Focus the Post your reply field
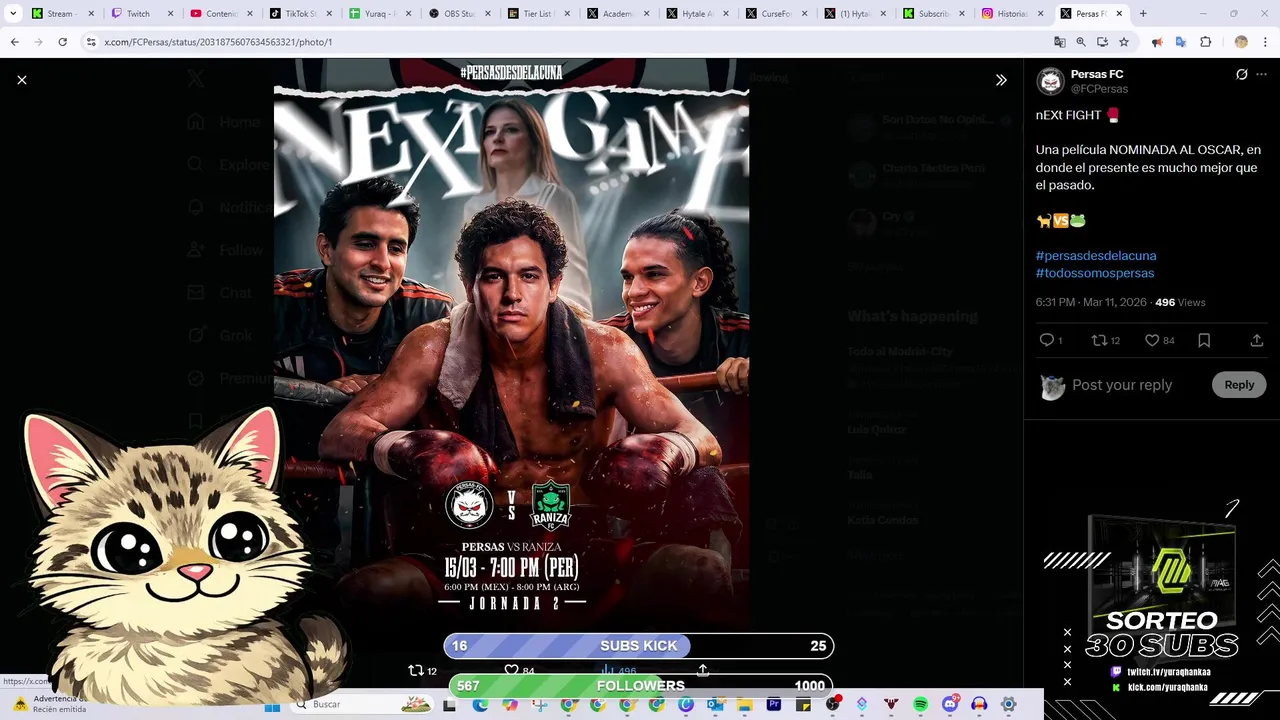Screen dimensions: 1280x720 pos(1122,385)
